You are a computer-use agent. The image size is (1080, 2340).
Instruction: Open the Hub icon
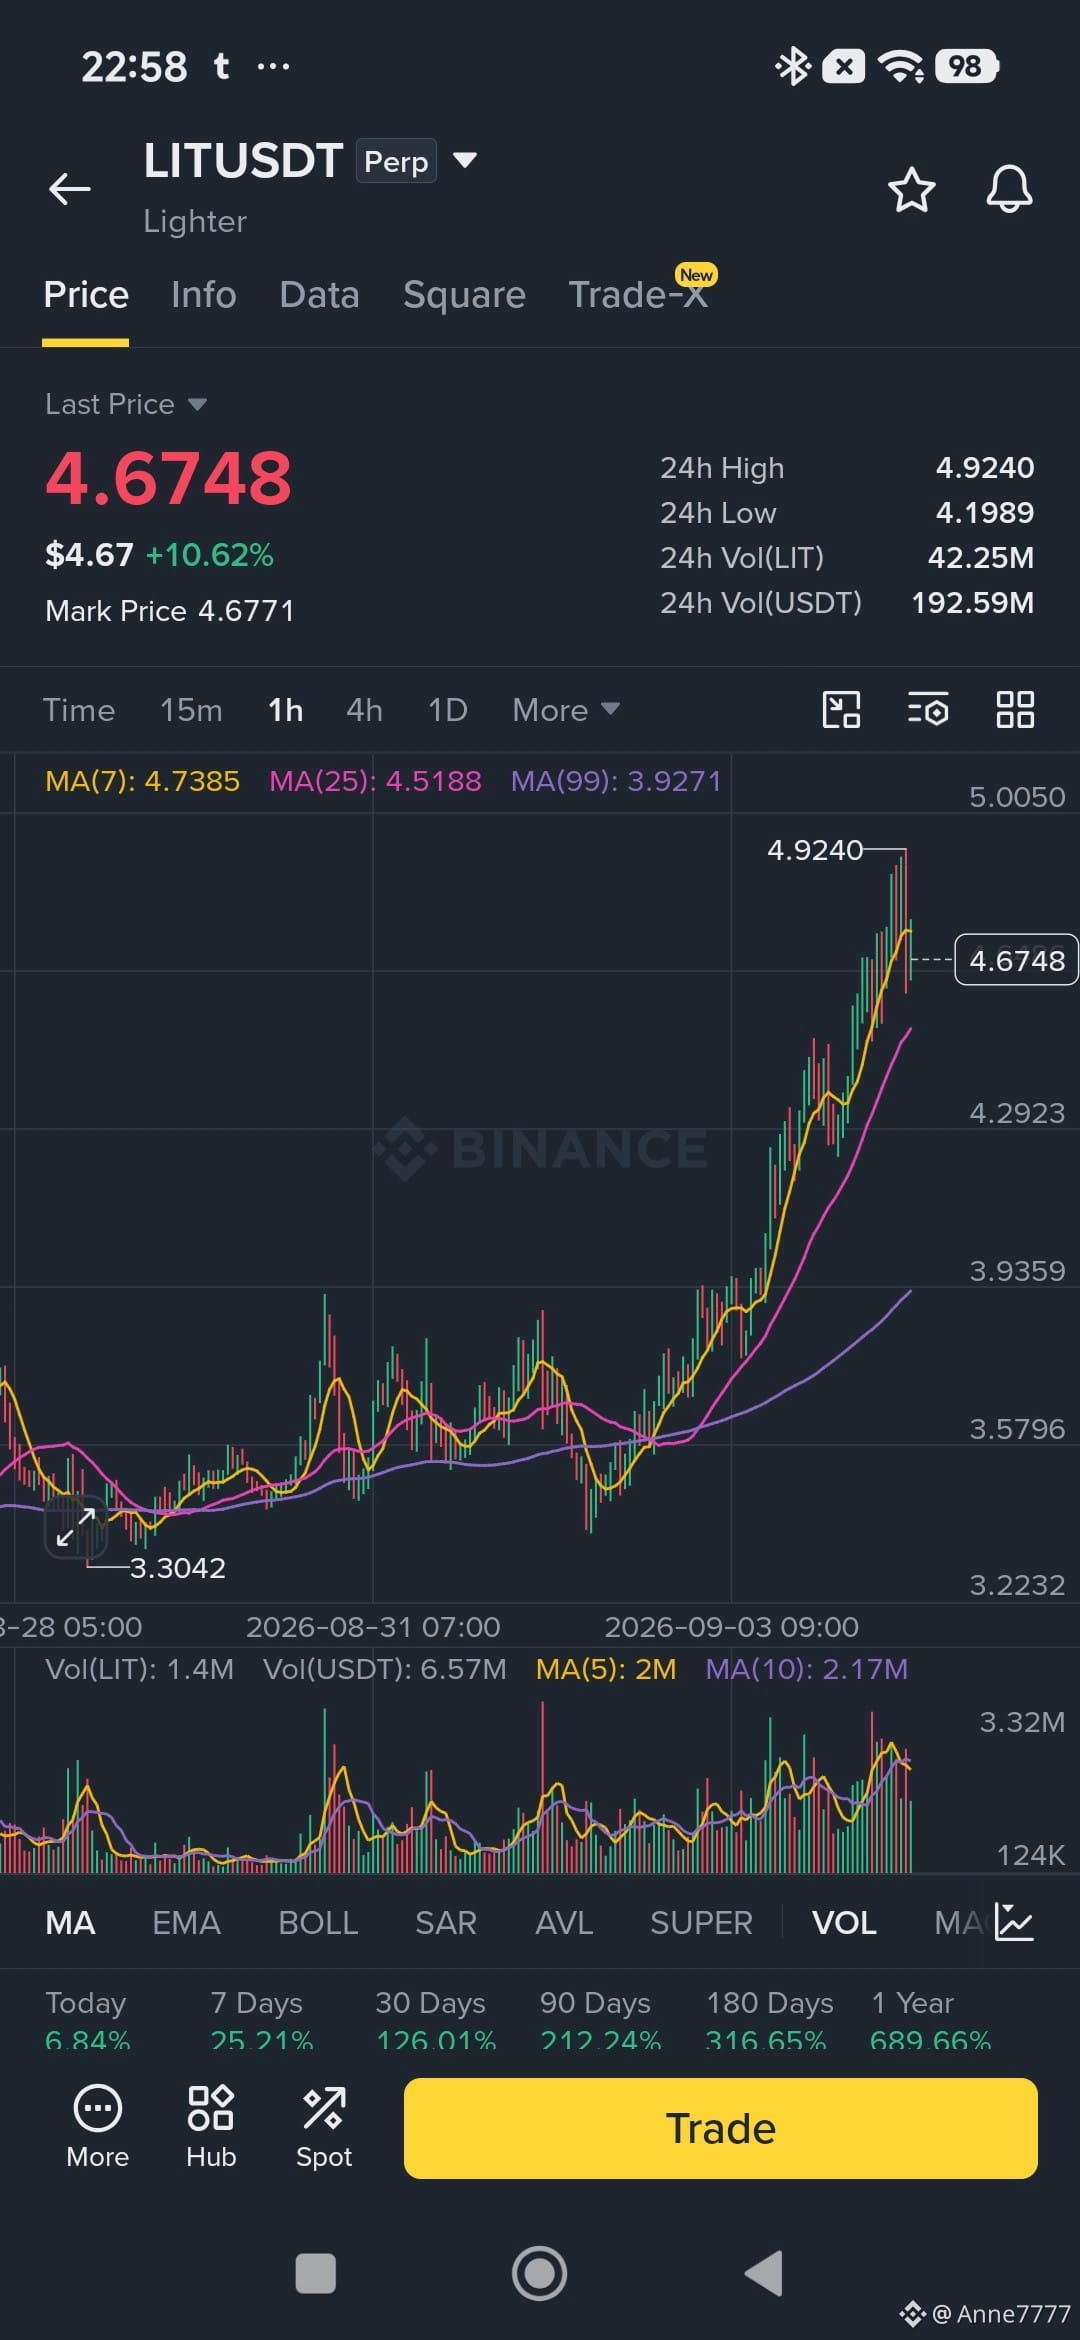pyautogui.click(x=211, y=2127)
